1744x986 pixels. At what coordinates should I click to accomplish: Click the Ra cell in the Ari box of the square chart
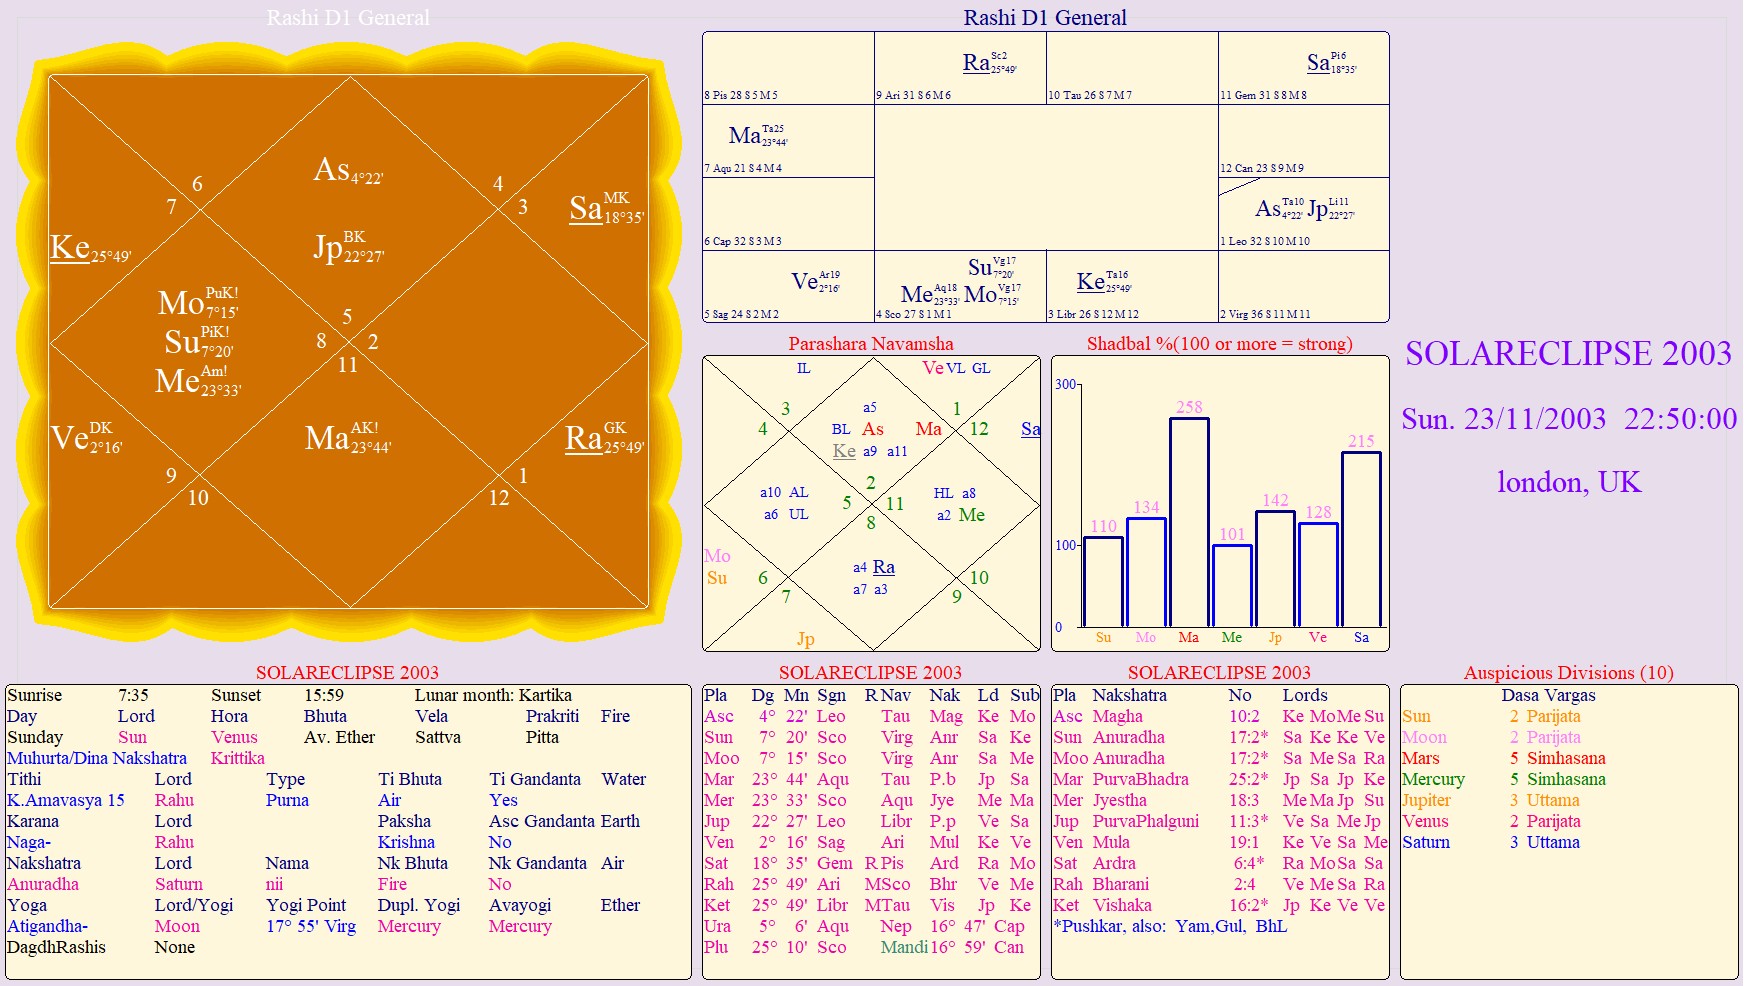click(x=989, y=63)
